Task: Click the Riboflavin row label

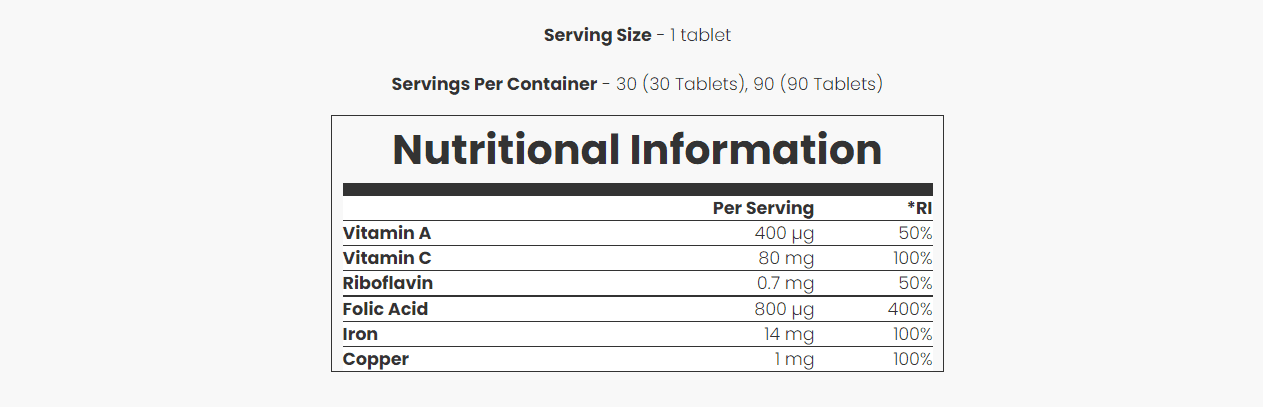Action: click(388, 283)
